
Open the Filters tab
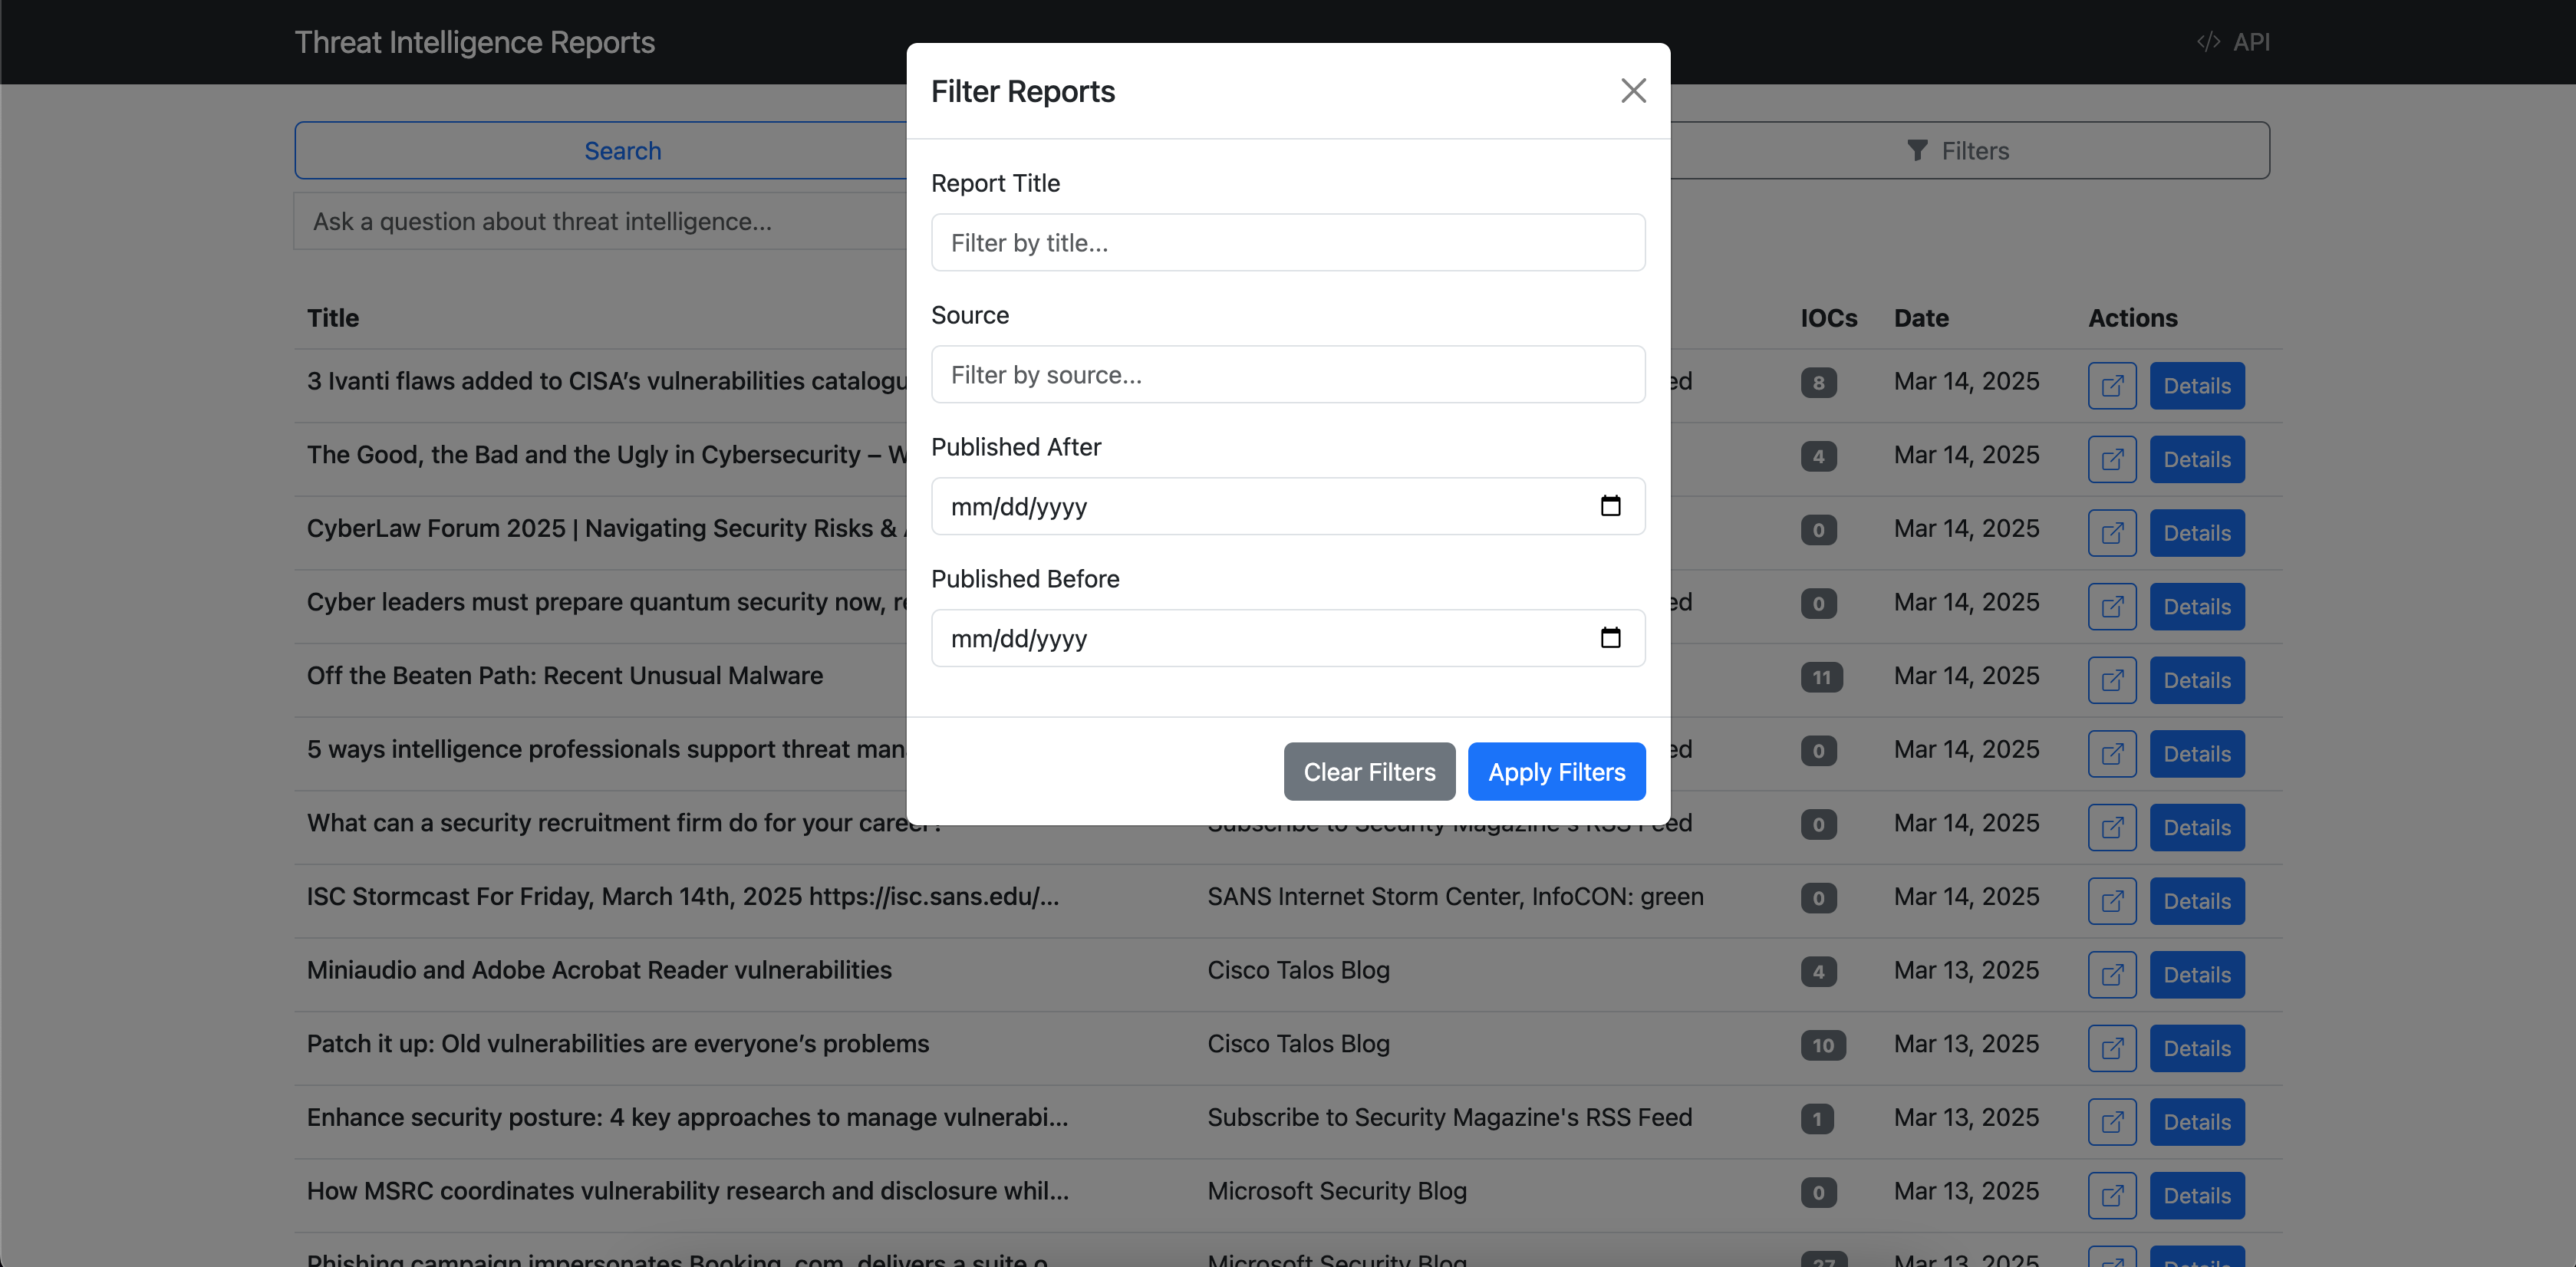click(1957, 151)
